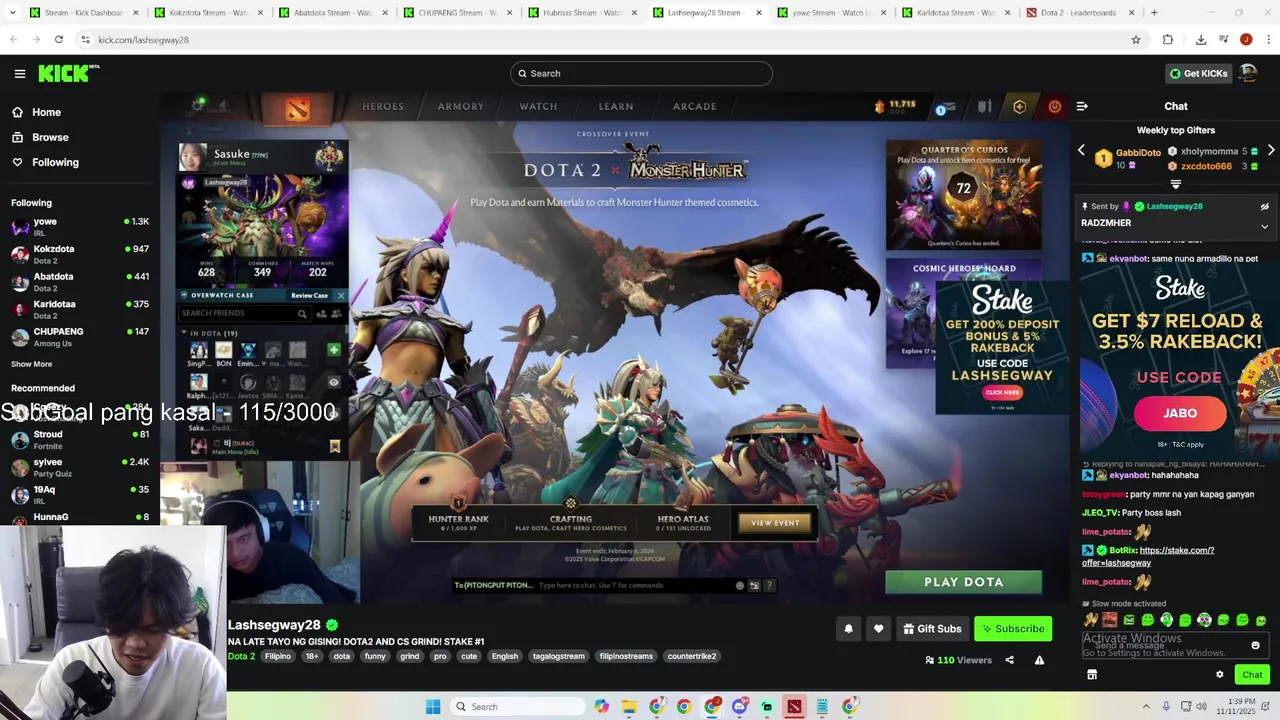Expand the weekly top gifters list

(x=1176, y=184)
